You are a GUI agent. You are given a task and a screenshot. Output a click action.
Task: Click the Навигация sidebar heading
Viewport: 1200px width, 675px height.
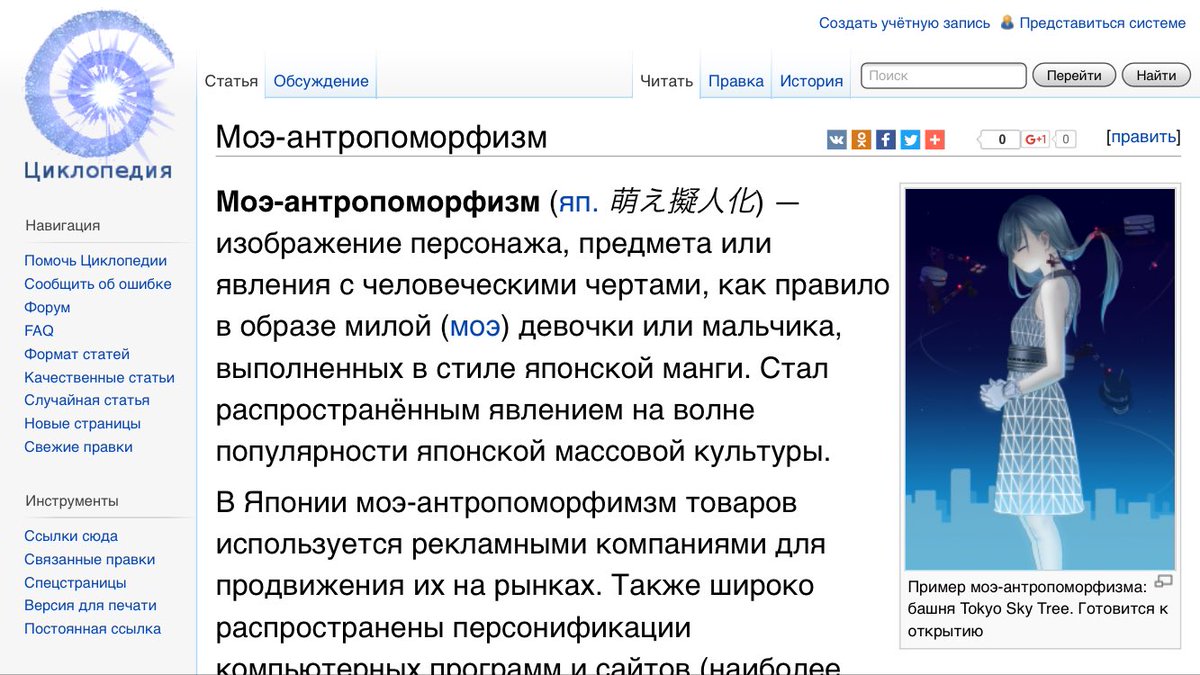coord(63,226)
